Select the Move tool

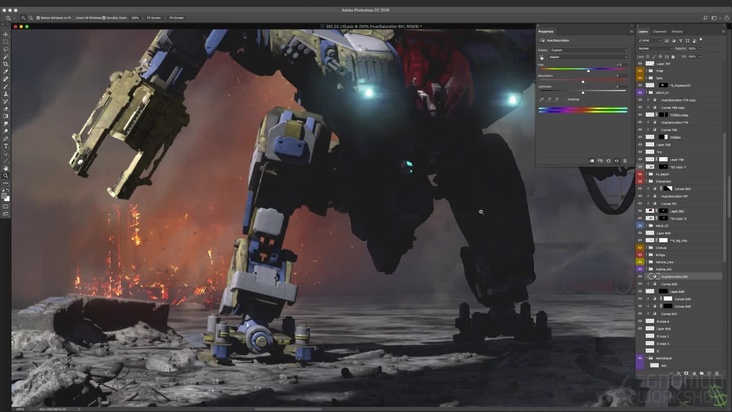pyautogui.click(x=6, y=35)
